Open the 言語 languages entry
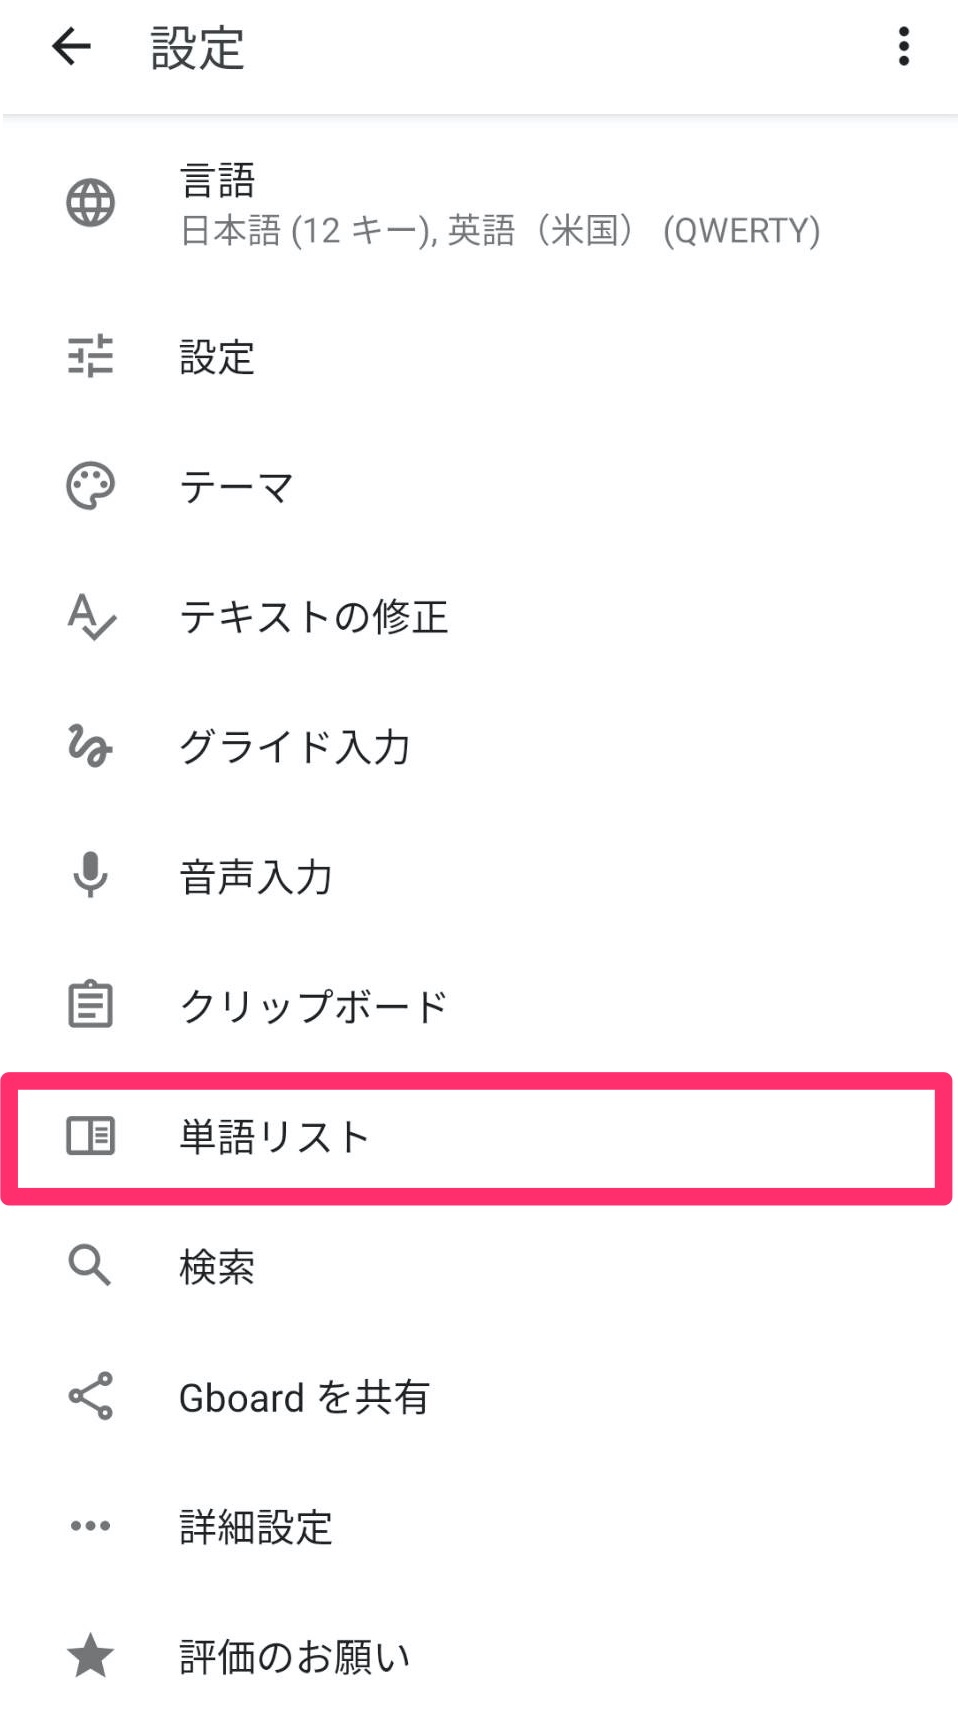The width and height of the screenshot is (958, 1715). (479, 204)
